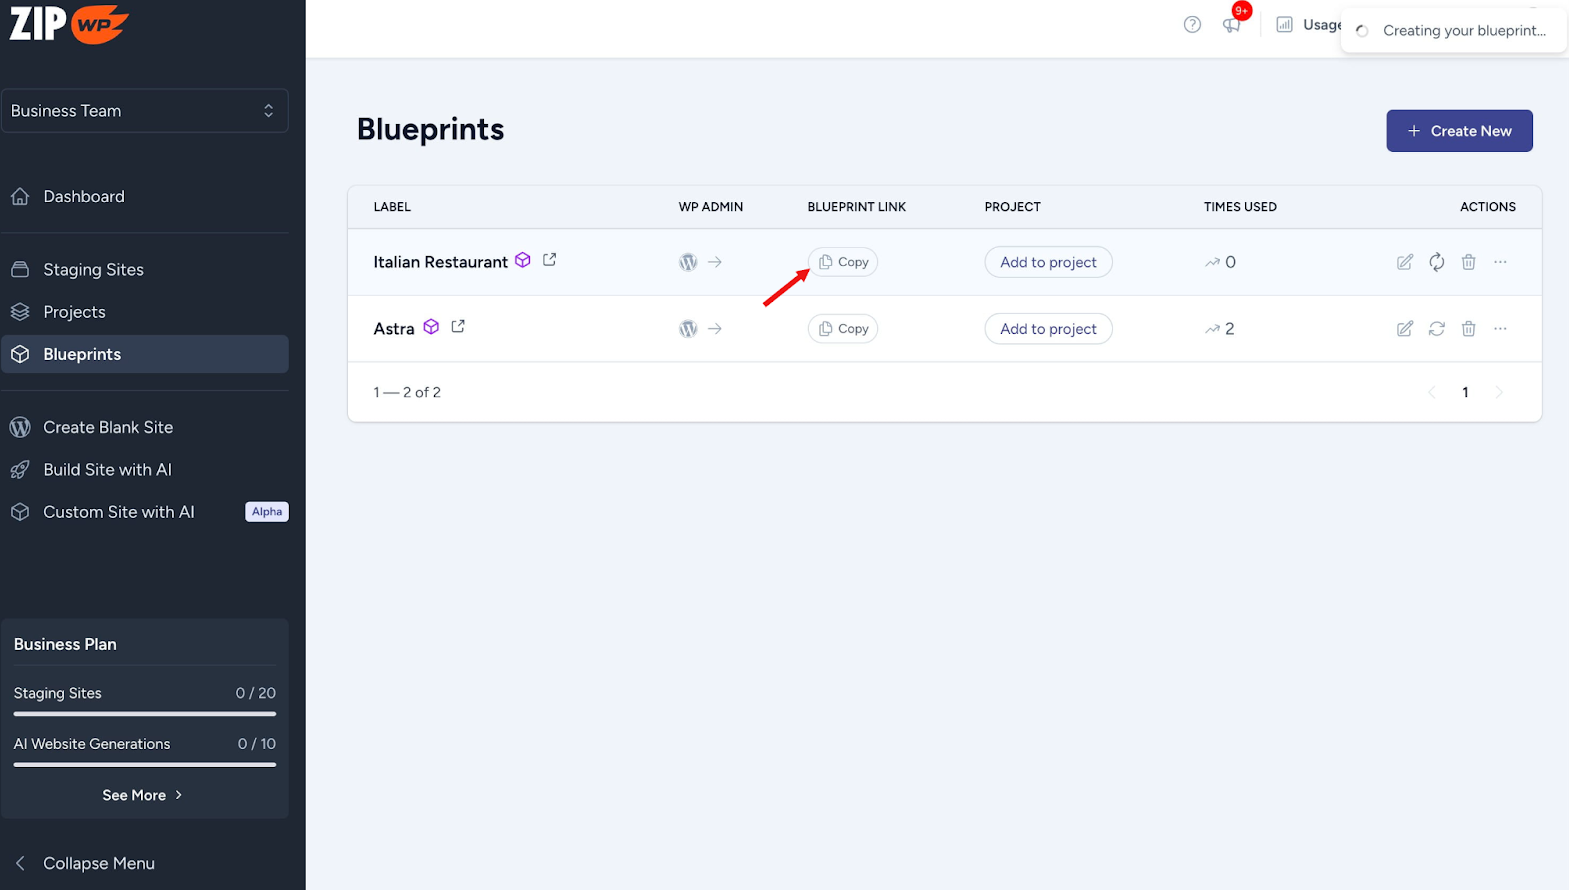Screen dimensions: 1569x890
Task: Open the Business Team switcher dropdown
Action: pyautogui.click(x=145, y=111)
